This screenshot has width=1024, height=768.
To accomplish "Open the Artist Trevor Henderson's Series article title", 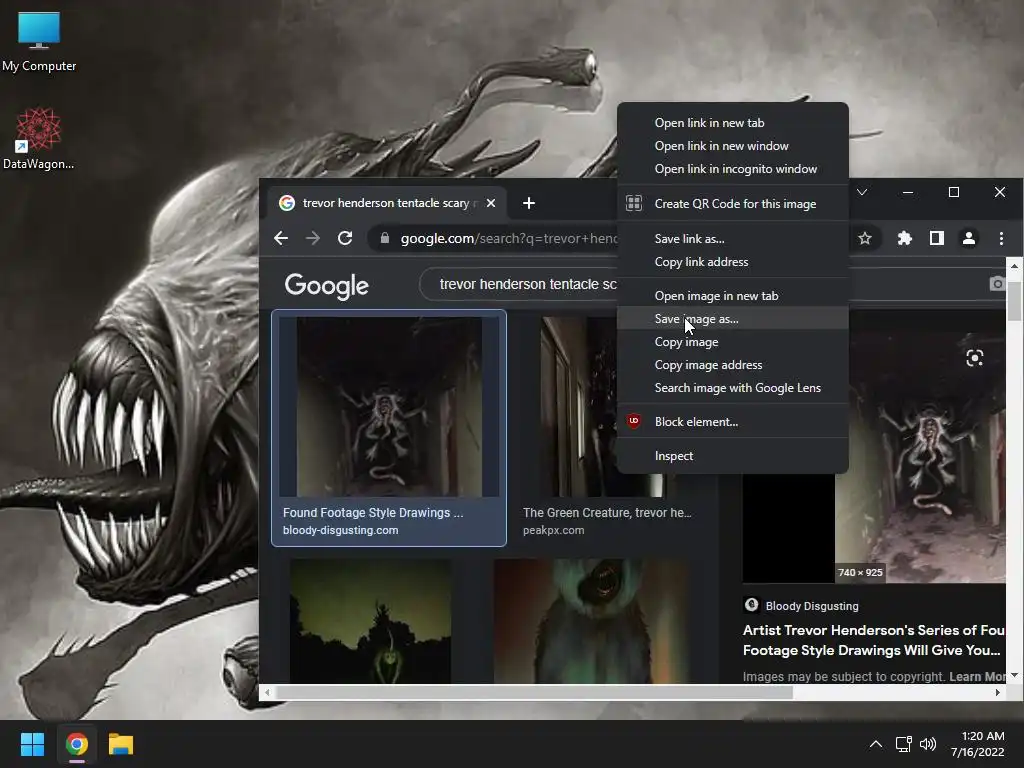I will point(874,640).
